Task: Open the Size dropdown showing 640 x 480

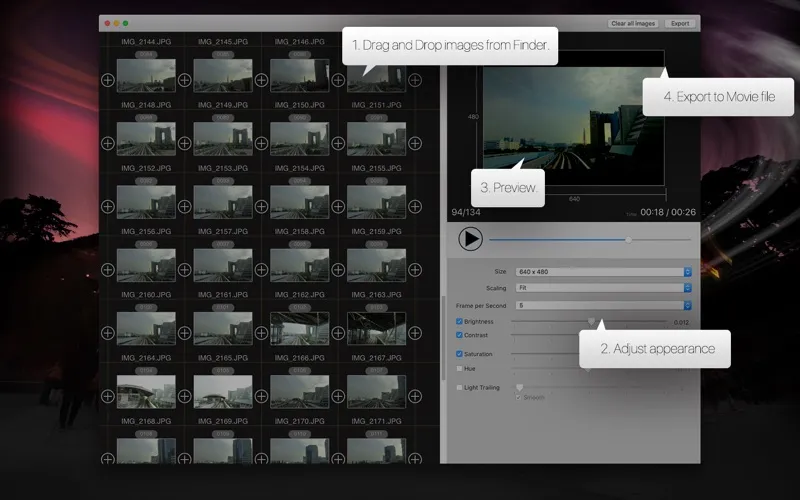Action: pos(604,272)
